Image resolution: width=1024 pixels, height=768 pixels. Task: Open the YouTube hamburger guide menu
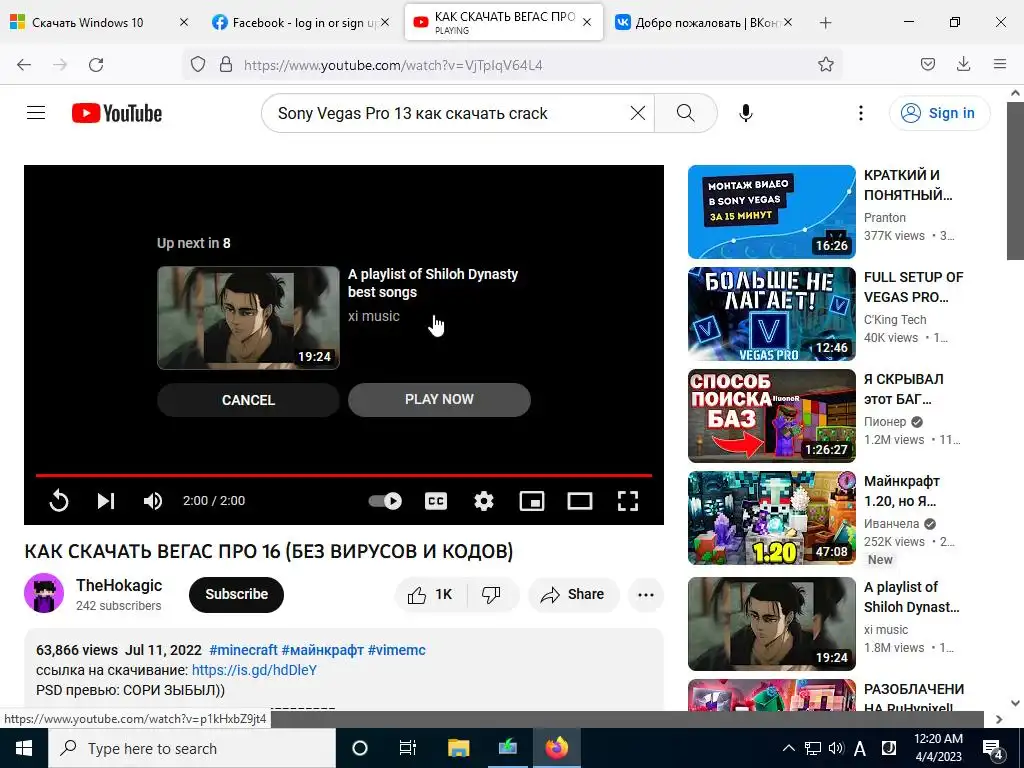(x=36, y=113)
